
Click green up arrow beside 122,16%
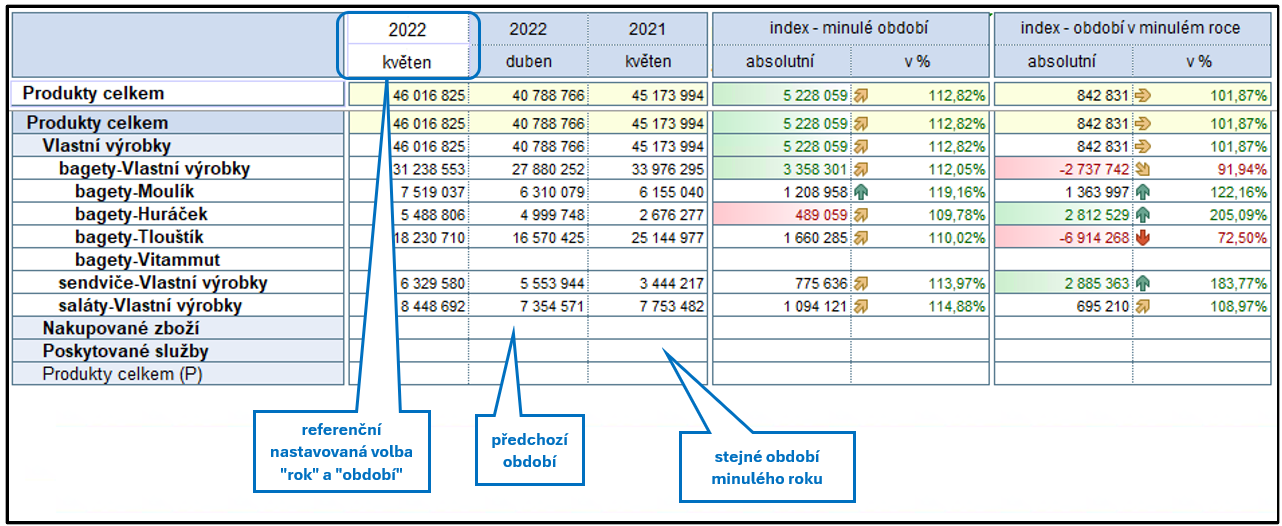(1143, 190)
